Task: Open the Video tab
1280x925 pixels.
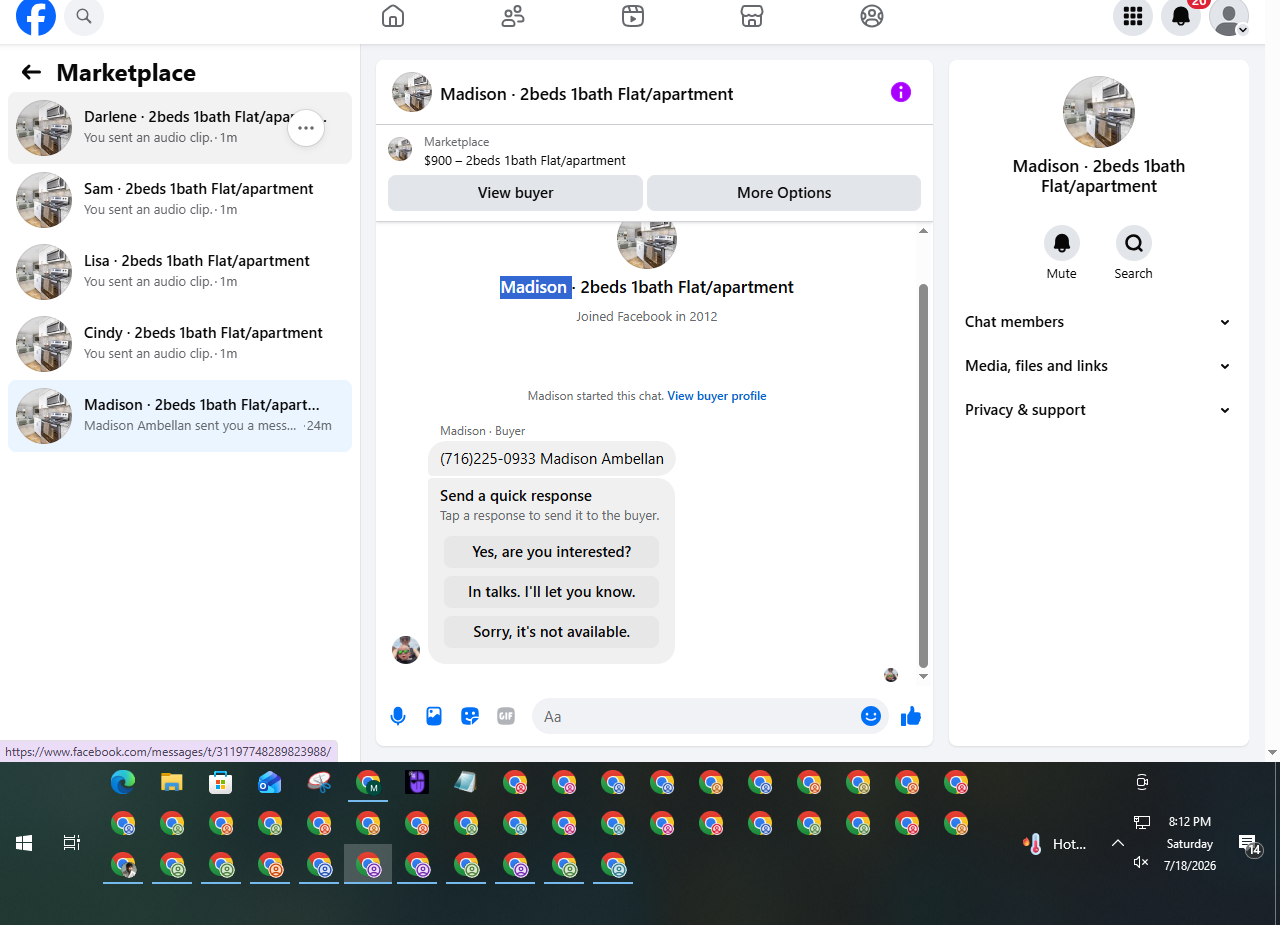Action: tap(632, 16)
